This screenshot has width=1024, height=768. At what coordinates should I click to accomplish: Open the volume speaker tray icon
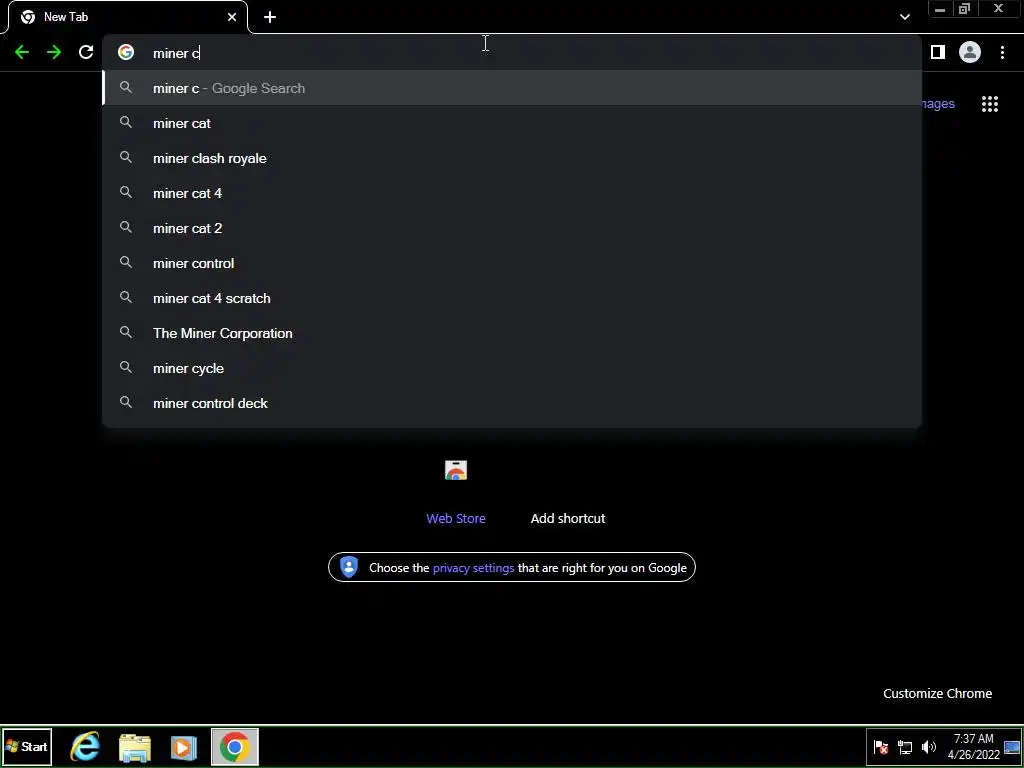pyautogui.click(x=928, y=747)
